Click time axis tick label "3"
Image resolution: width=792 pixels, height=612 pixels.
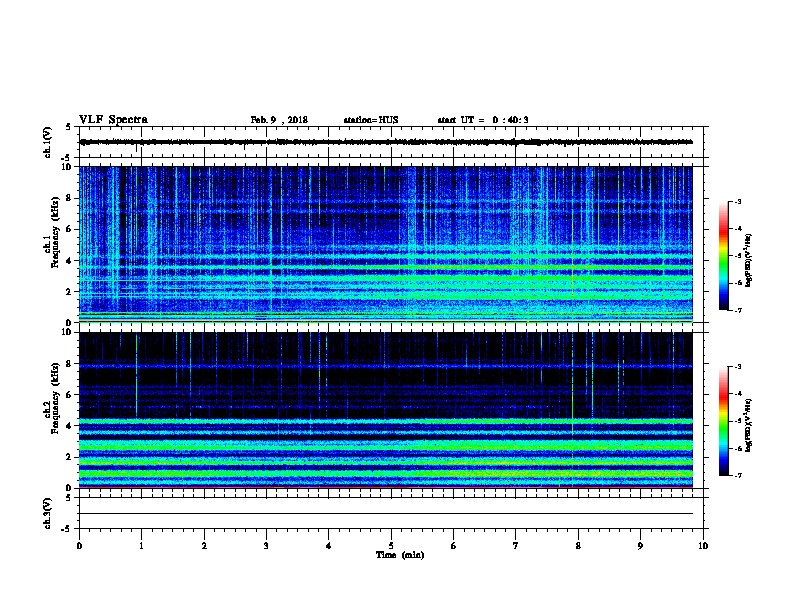coord(266,546)
